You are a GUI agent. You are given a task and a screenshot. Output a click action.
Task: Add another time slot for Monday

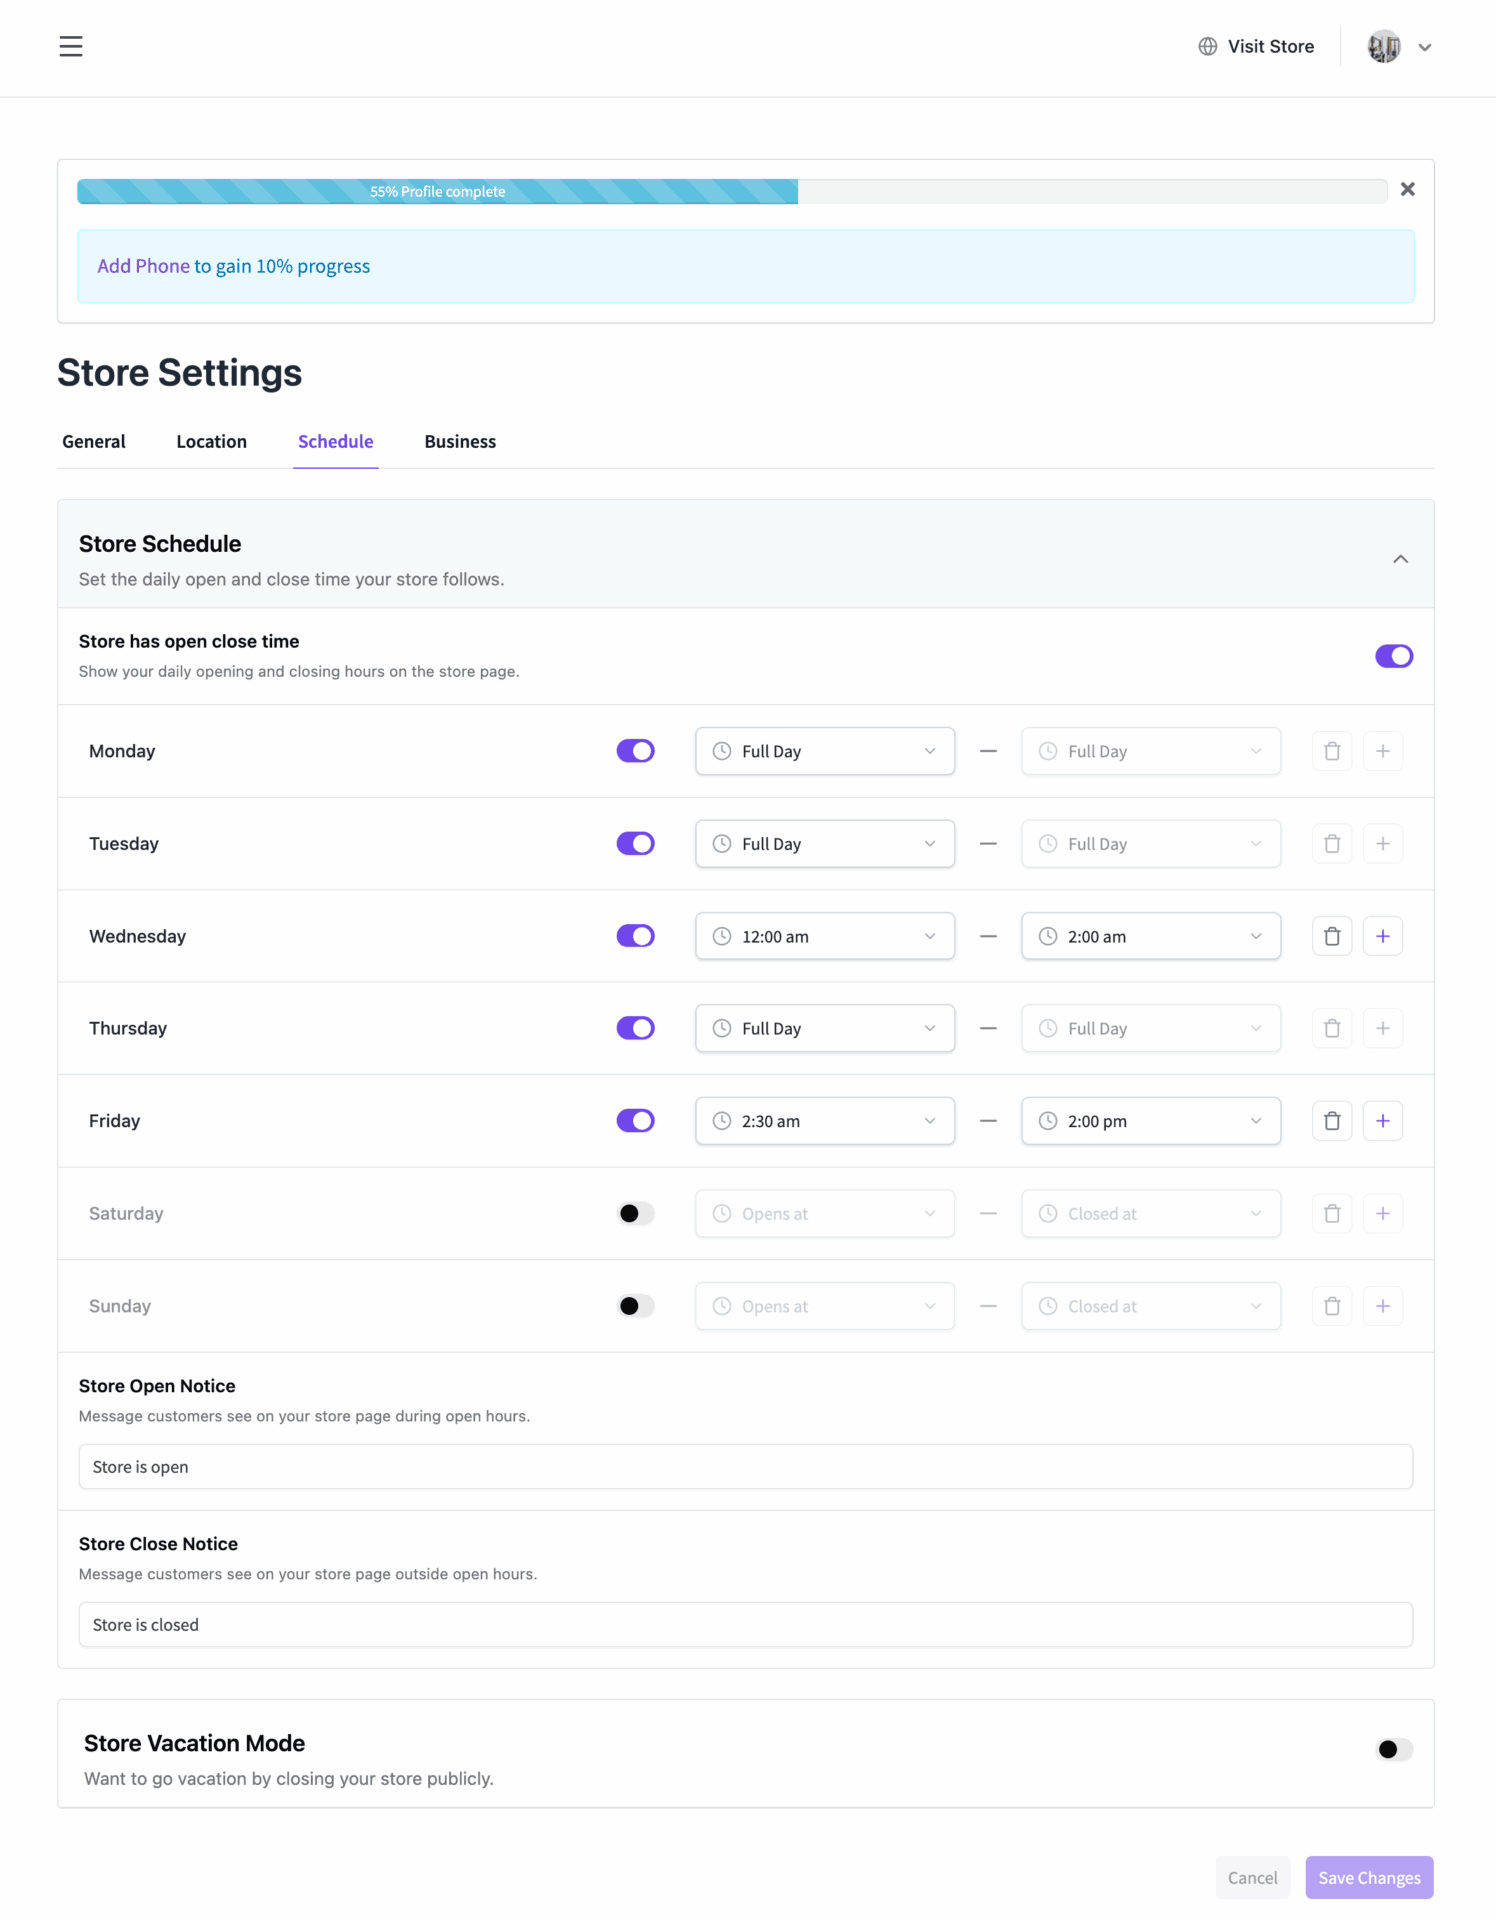1383,751
